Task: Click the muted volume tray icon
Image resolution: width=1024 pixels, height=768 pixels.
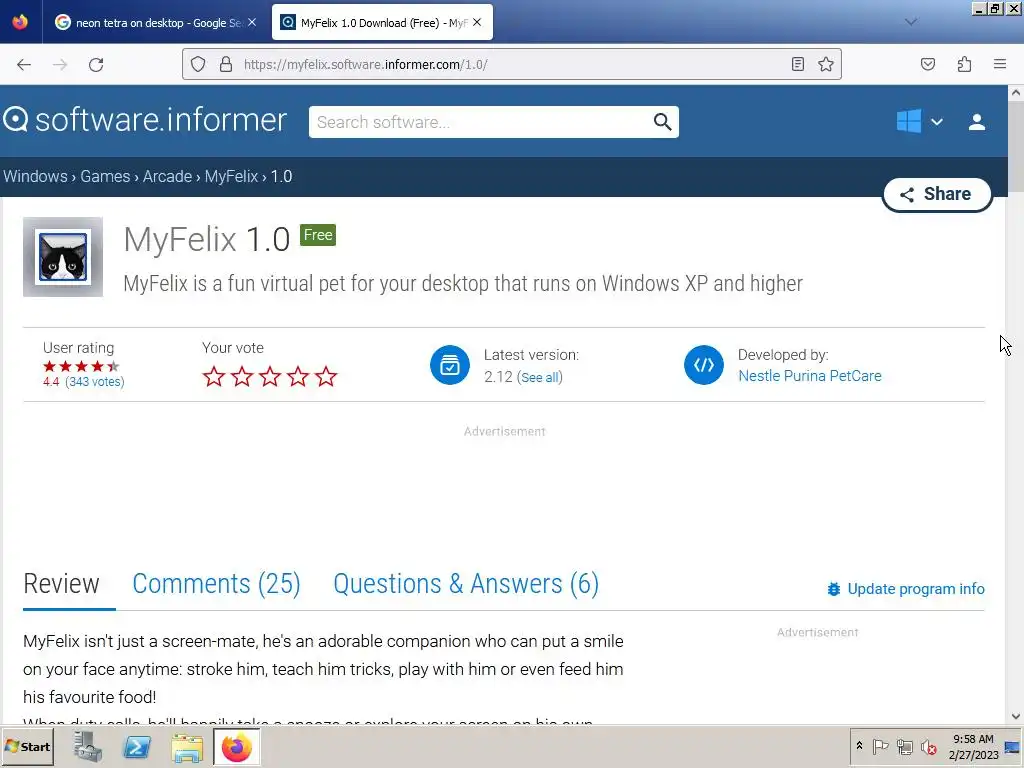Action: tap(928, 746)
